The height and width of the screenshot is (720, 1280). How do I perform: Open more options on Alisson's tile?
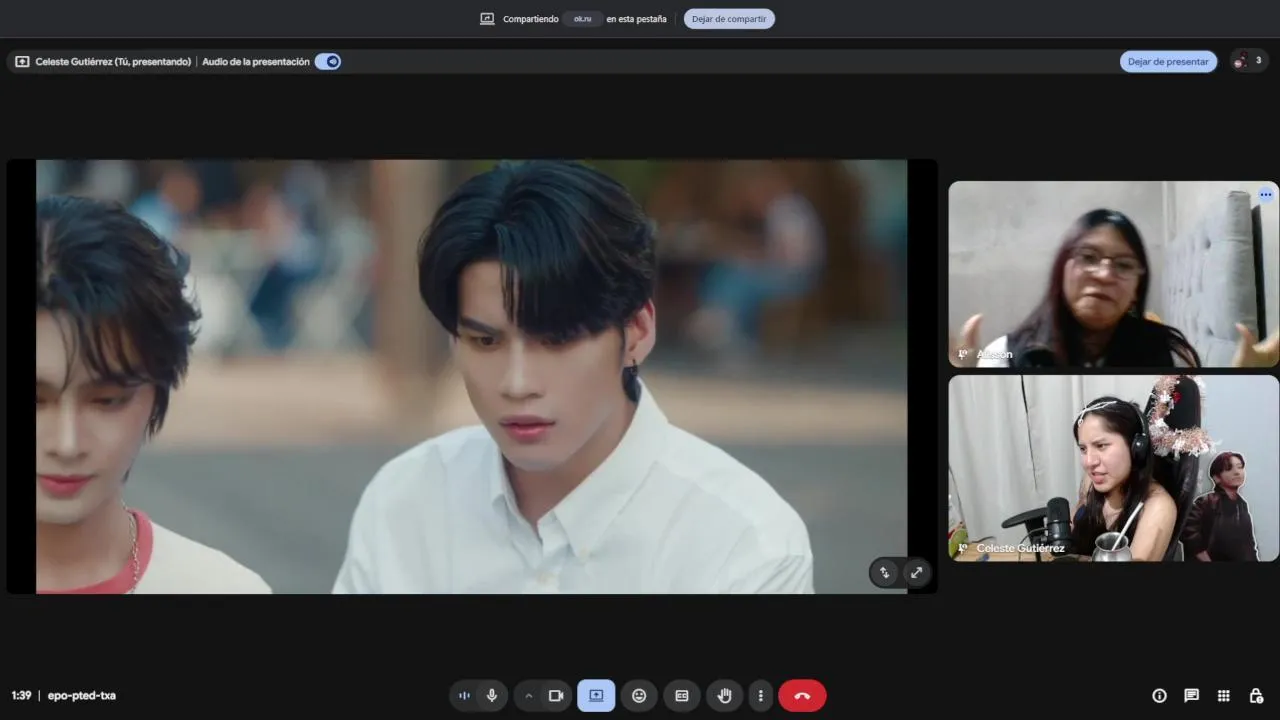1265,195
